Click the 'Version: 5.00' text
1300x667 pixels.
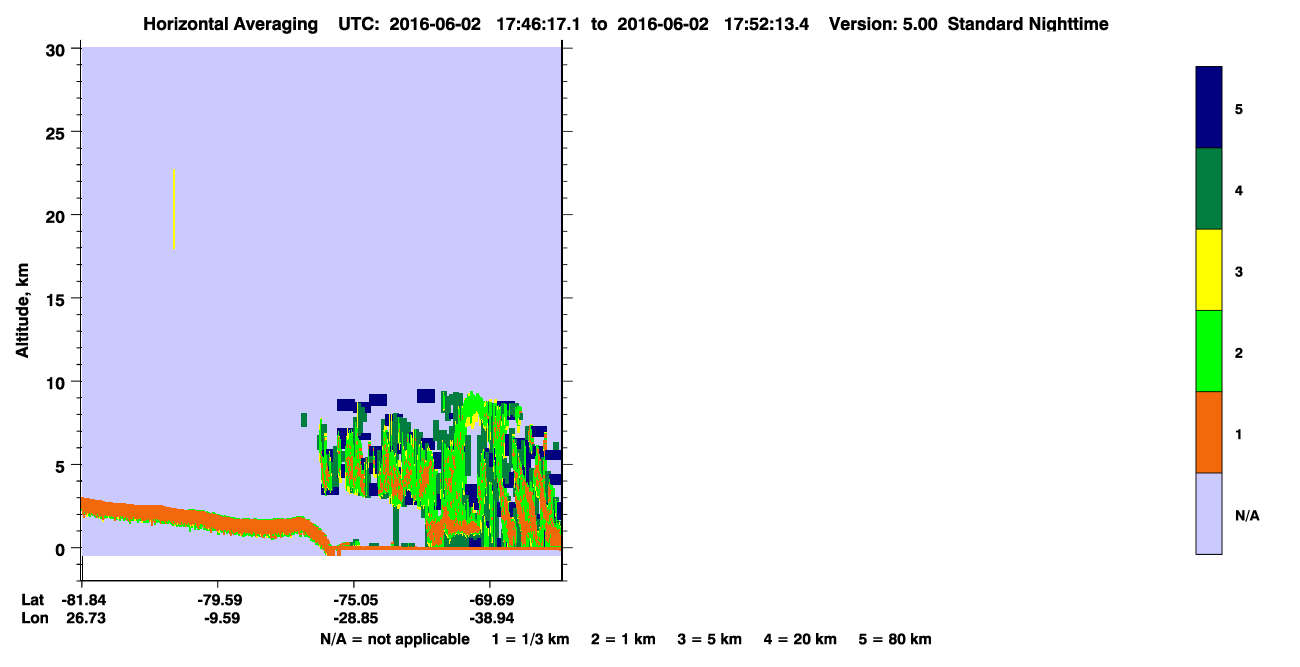(x=883, y=24)
